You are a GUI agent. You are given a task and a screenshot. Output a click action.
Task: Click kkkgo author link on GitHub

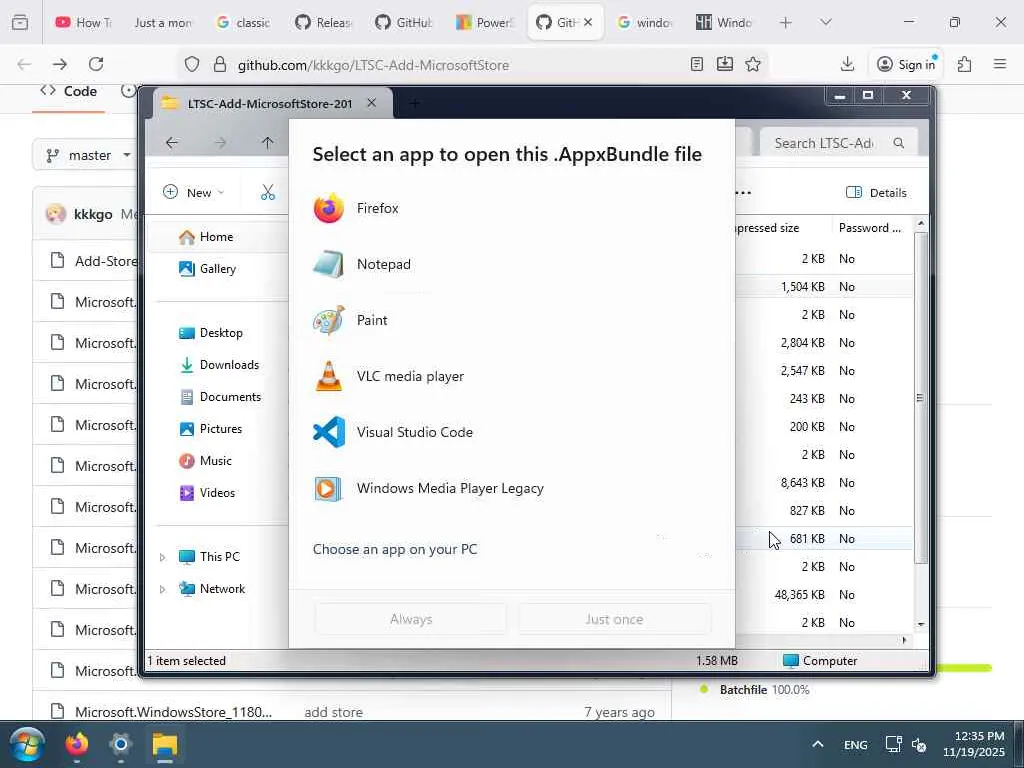point(93,214)
